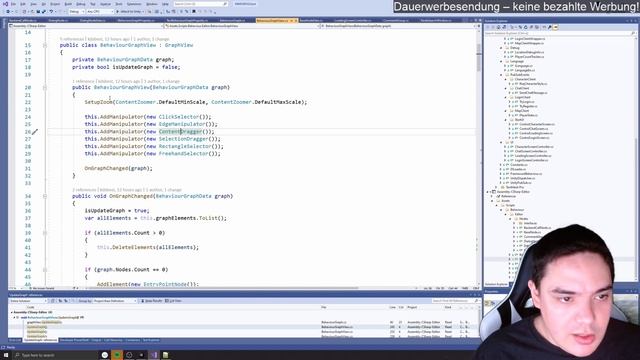The width and height of the screenshot is (640, 360).
Task: Click the references CodeLens above line 20
Action: [83, 81]
